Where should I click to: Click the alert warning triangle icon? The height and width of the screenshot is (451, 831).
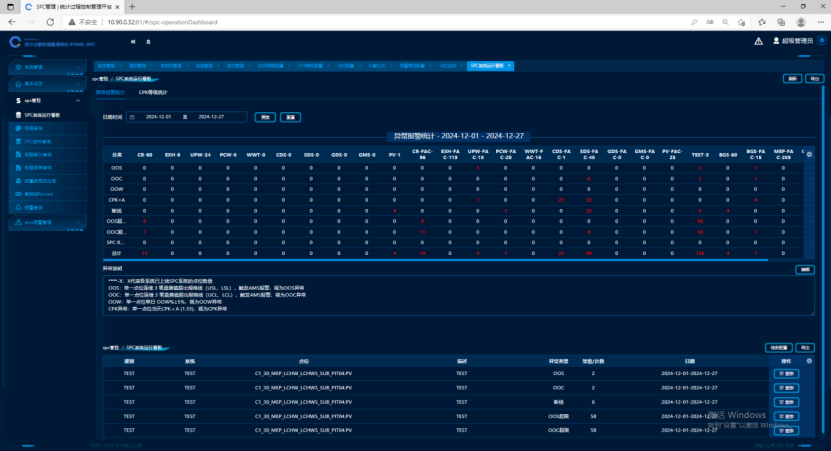pyautogui.click(x=759, y=41)
